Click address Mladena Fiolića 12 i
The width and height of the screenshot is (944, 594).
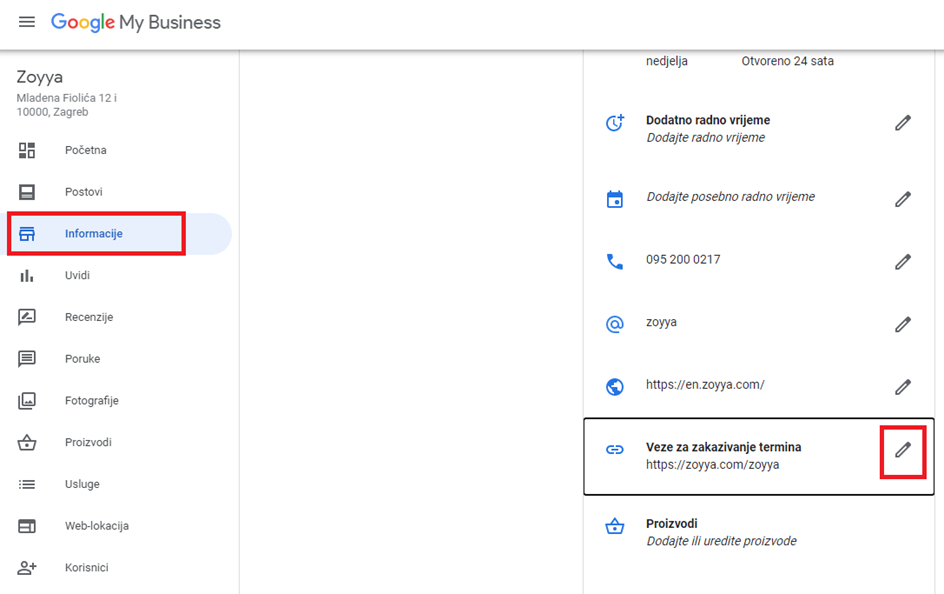(67, 98)
